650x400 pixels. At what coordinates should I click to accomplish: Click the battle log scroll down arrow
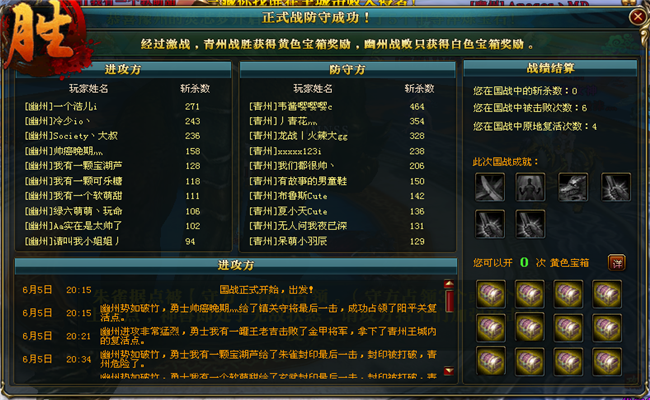pyautogui.click(x=449, y=371)
